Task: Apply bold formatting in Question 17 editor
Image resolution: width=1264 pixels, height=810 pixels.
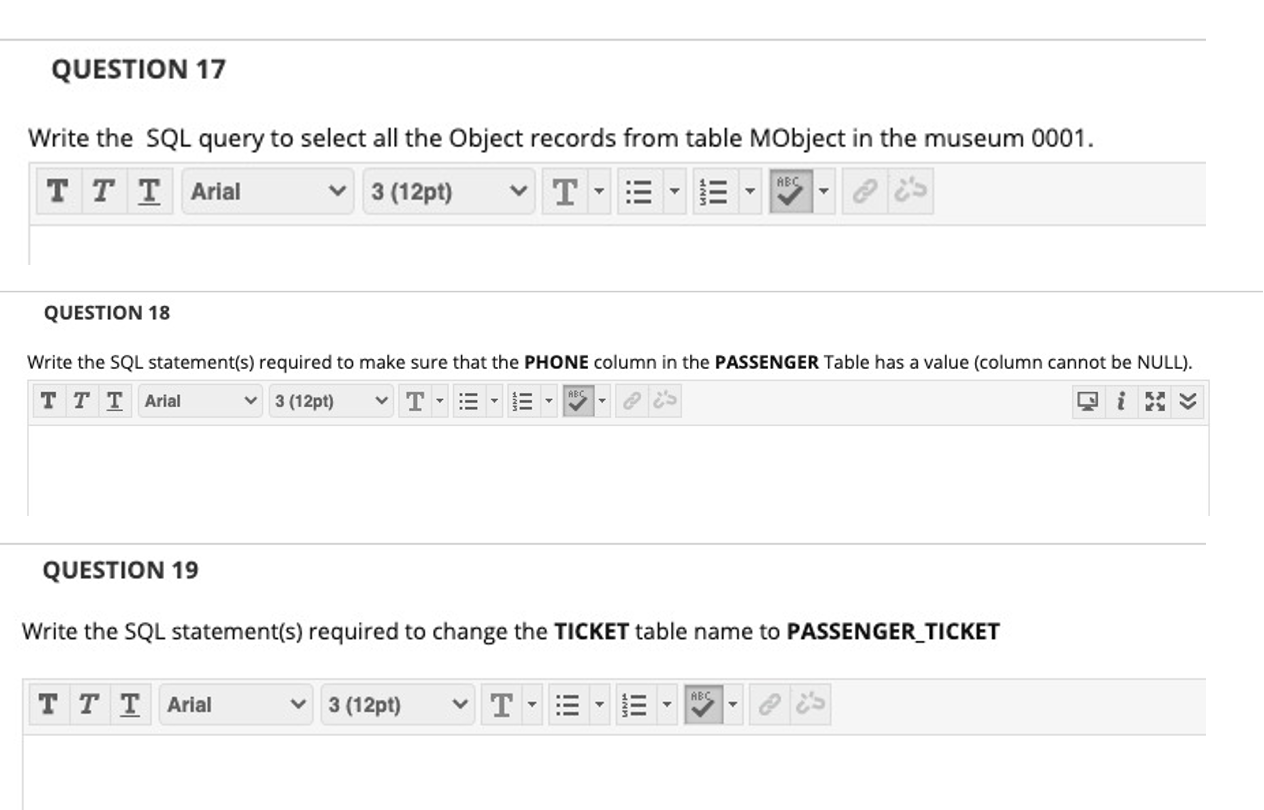Action: 57,193
